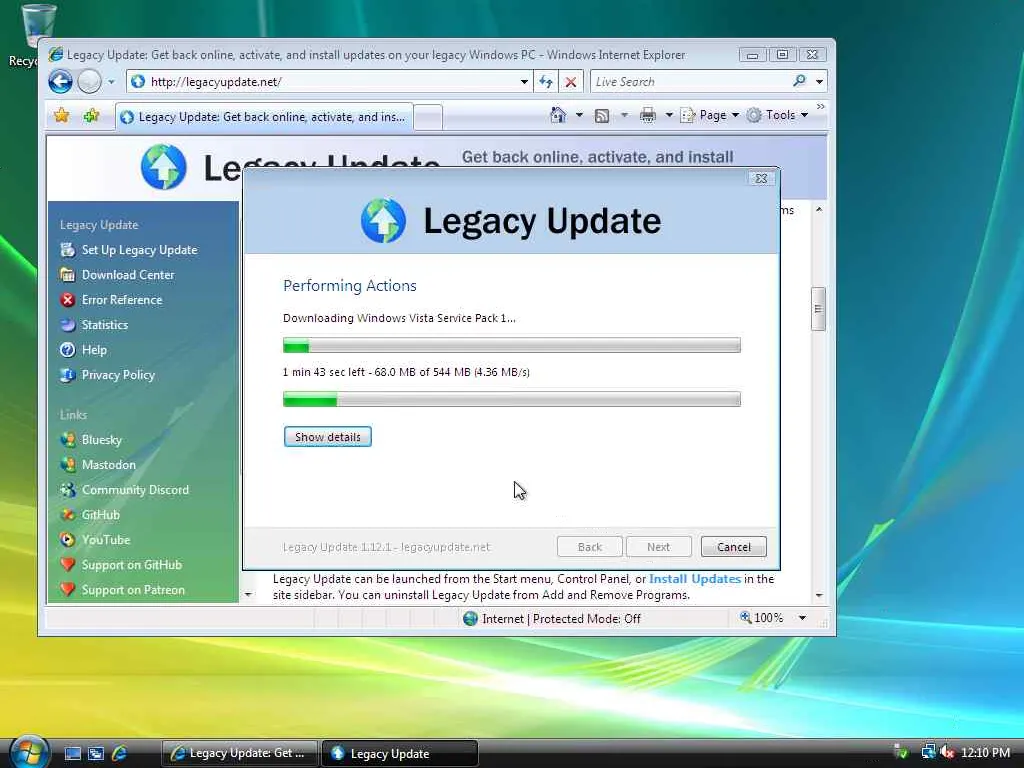Click the muted volume tray icon
This screenshot has height=768, width=1024.
pyautogui.click(x=947, y=752)
